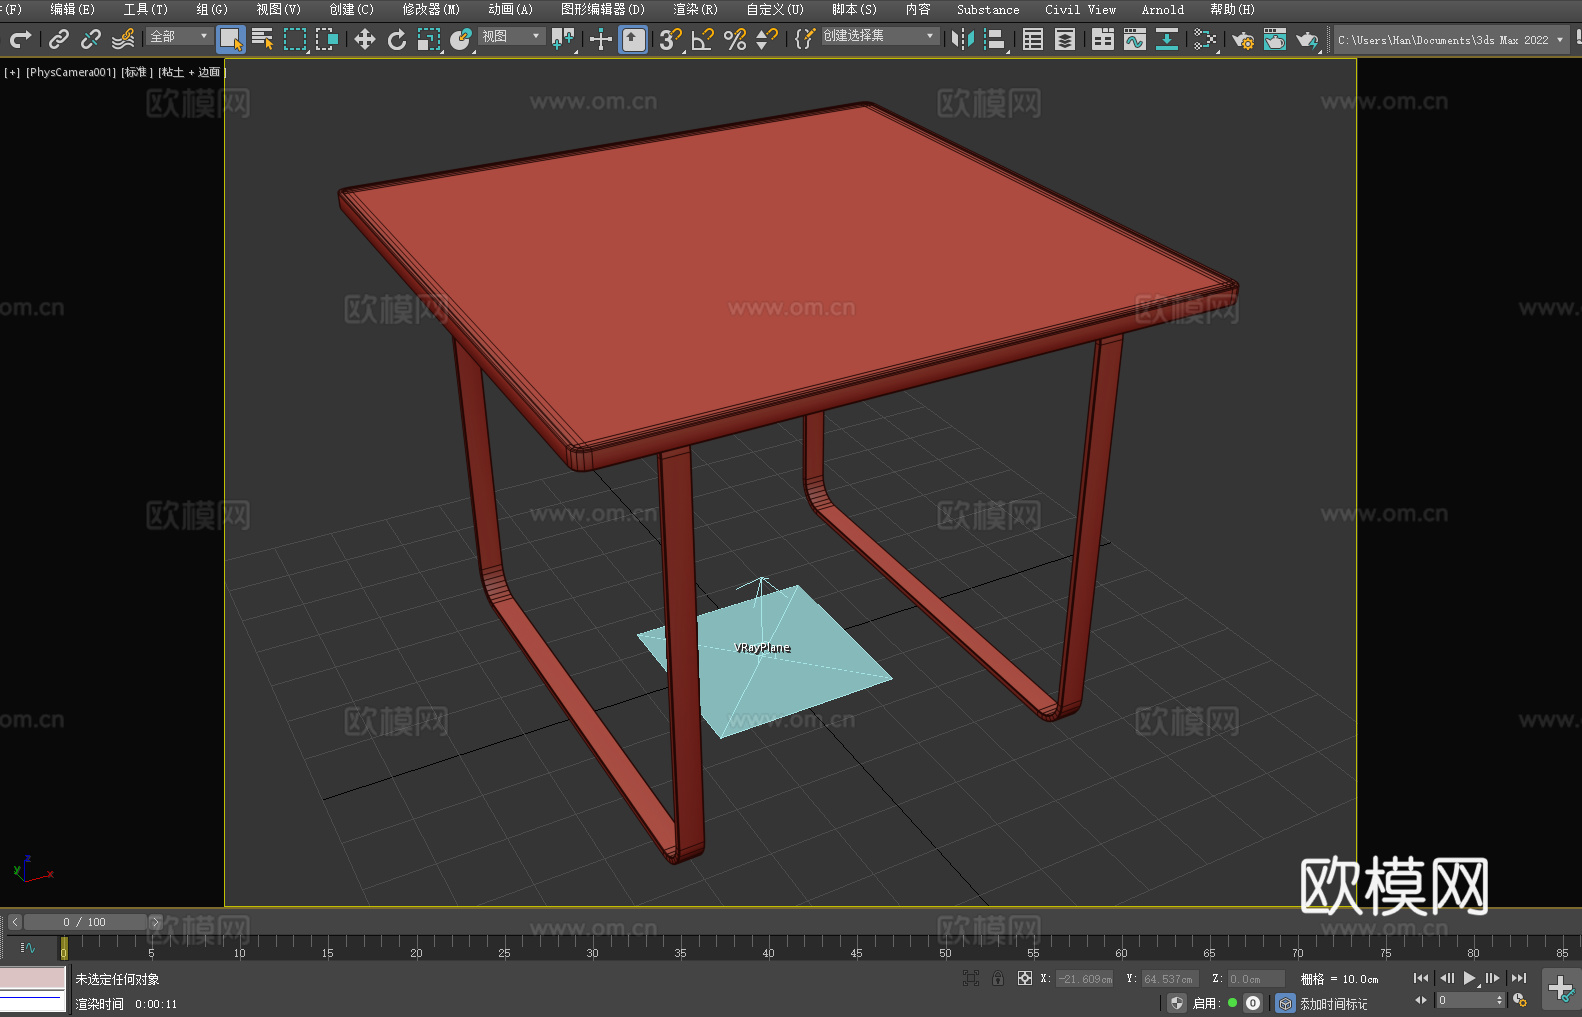Toggle Angle Snap
This screenshot has width=1582, height=1017.
tap(703, 39)
